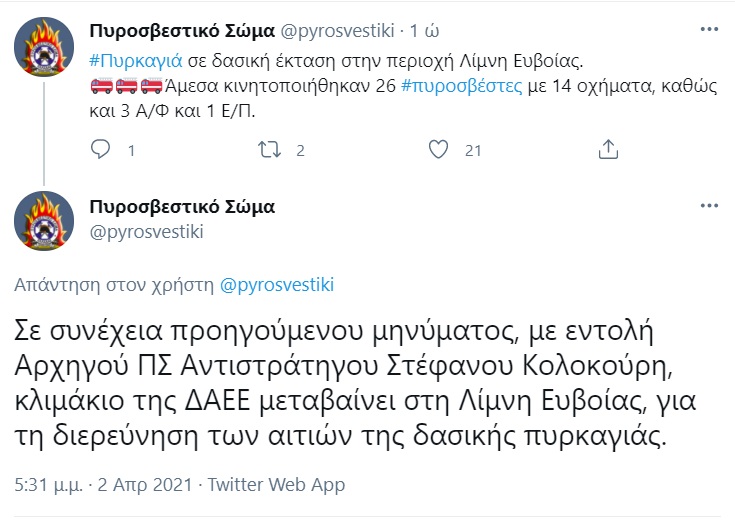
Task: Click the second tweet's flame logo avatar
Action: (x=44, y=221)
